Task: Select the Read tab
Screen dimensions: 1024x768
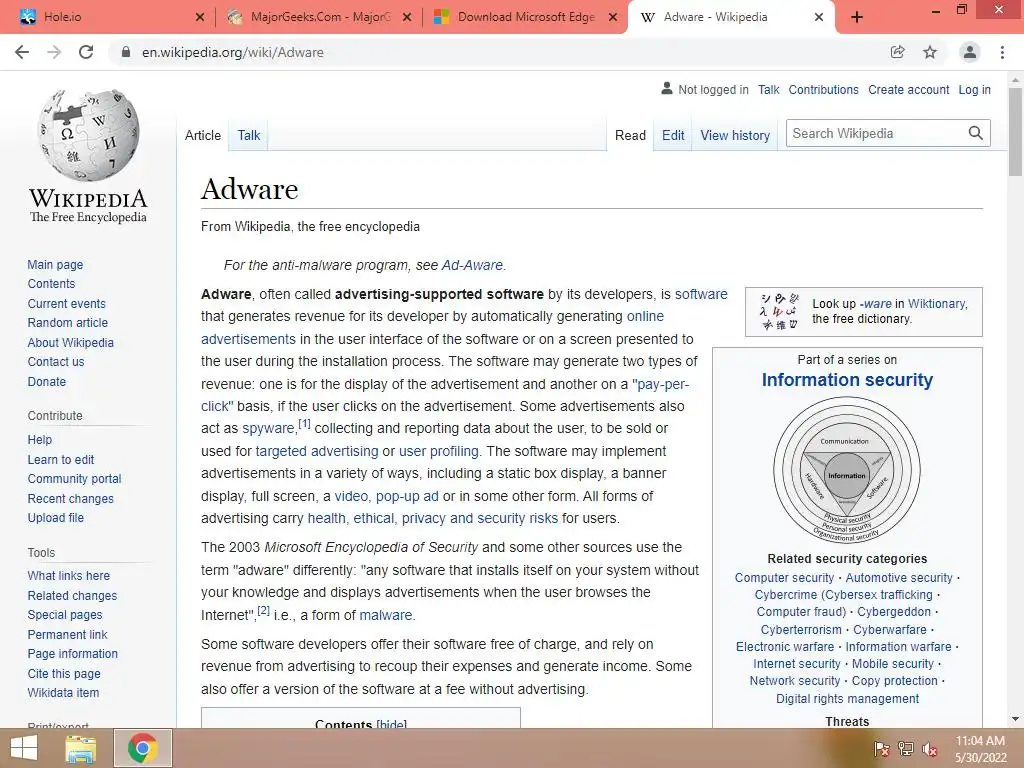Action: [630, 135]
